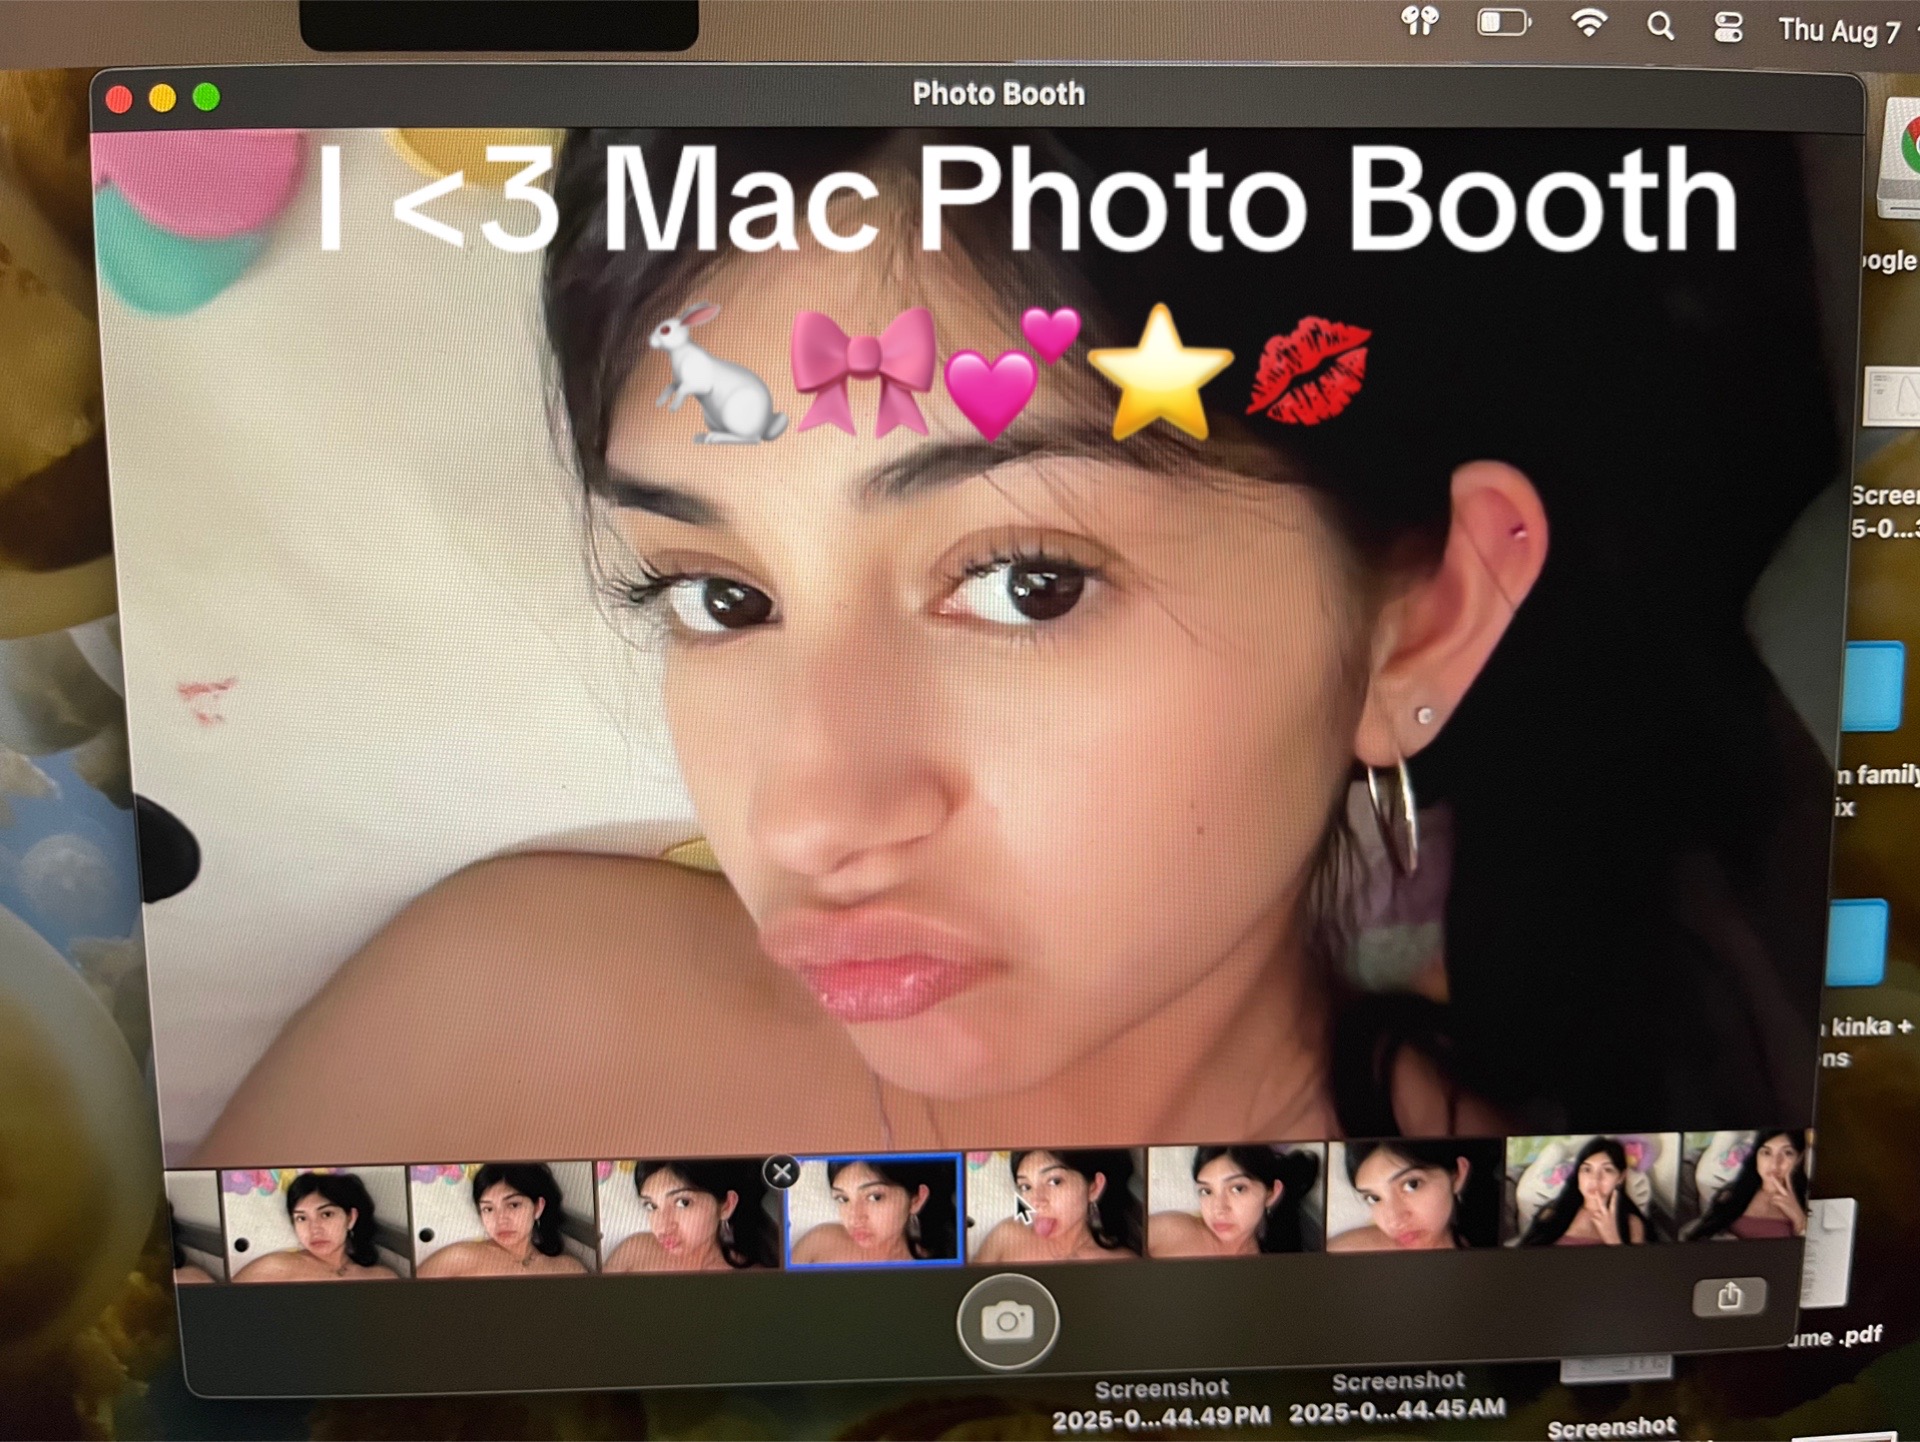1920x1442 pixels.
Task: Check the battery status icon
Action: (1504, 22)
